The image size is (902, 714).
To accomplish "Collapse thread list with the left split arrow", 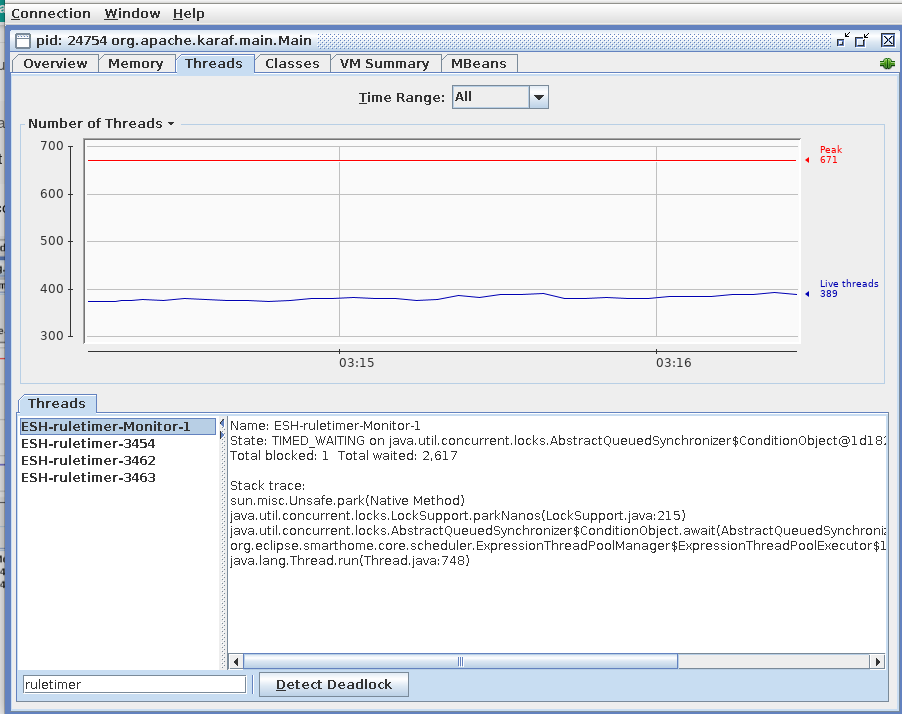I will pos(222,423).
